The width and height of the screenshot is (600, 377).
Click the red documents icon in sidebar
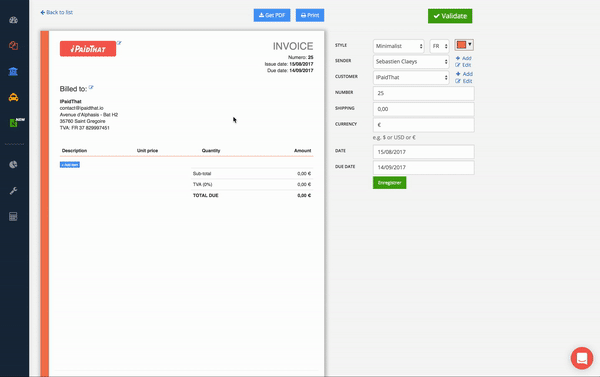[13, 46]
